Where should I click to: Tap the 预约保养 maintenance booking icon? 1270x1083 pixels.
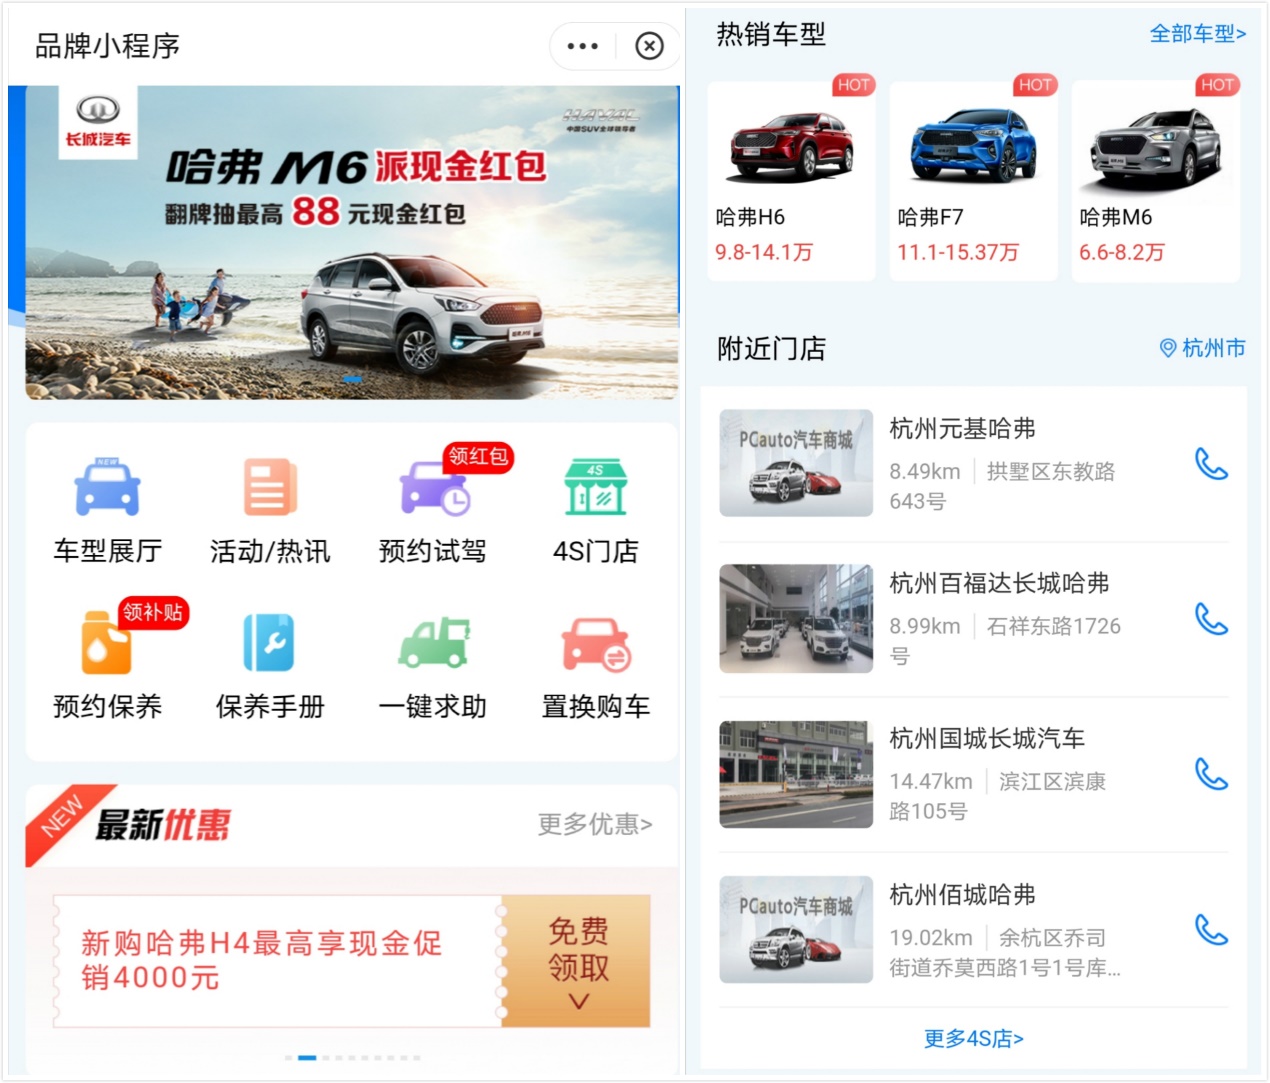(107, 643)
